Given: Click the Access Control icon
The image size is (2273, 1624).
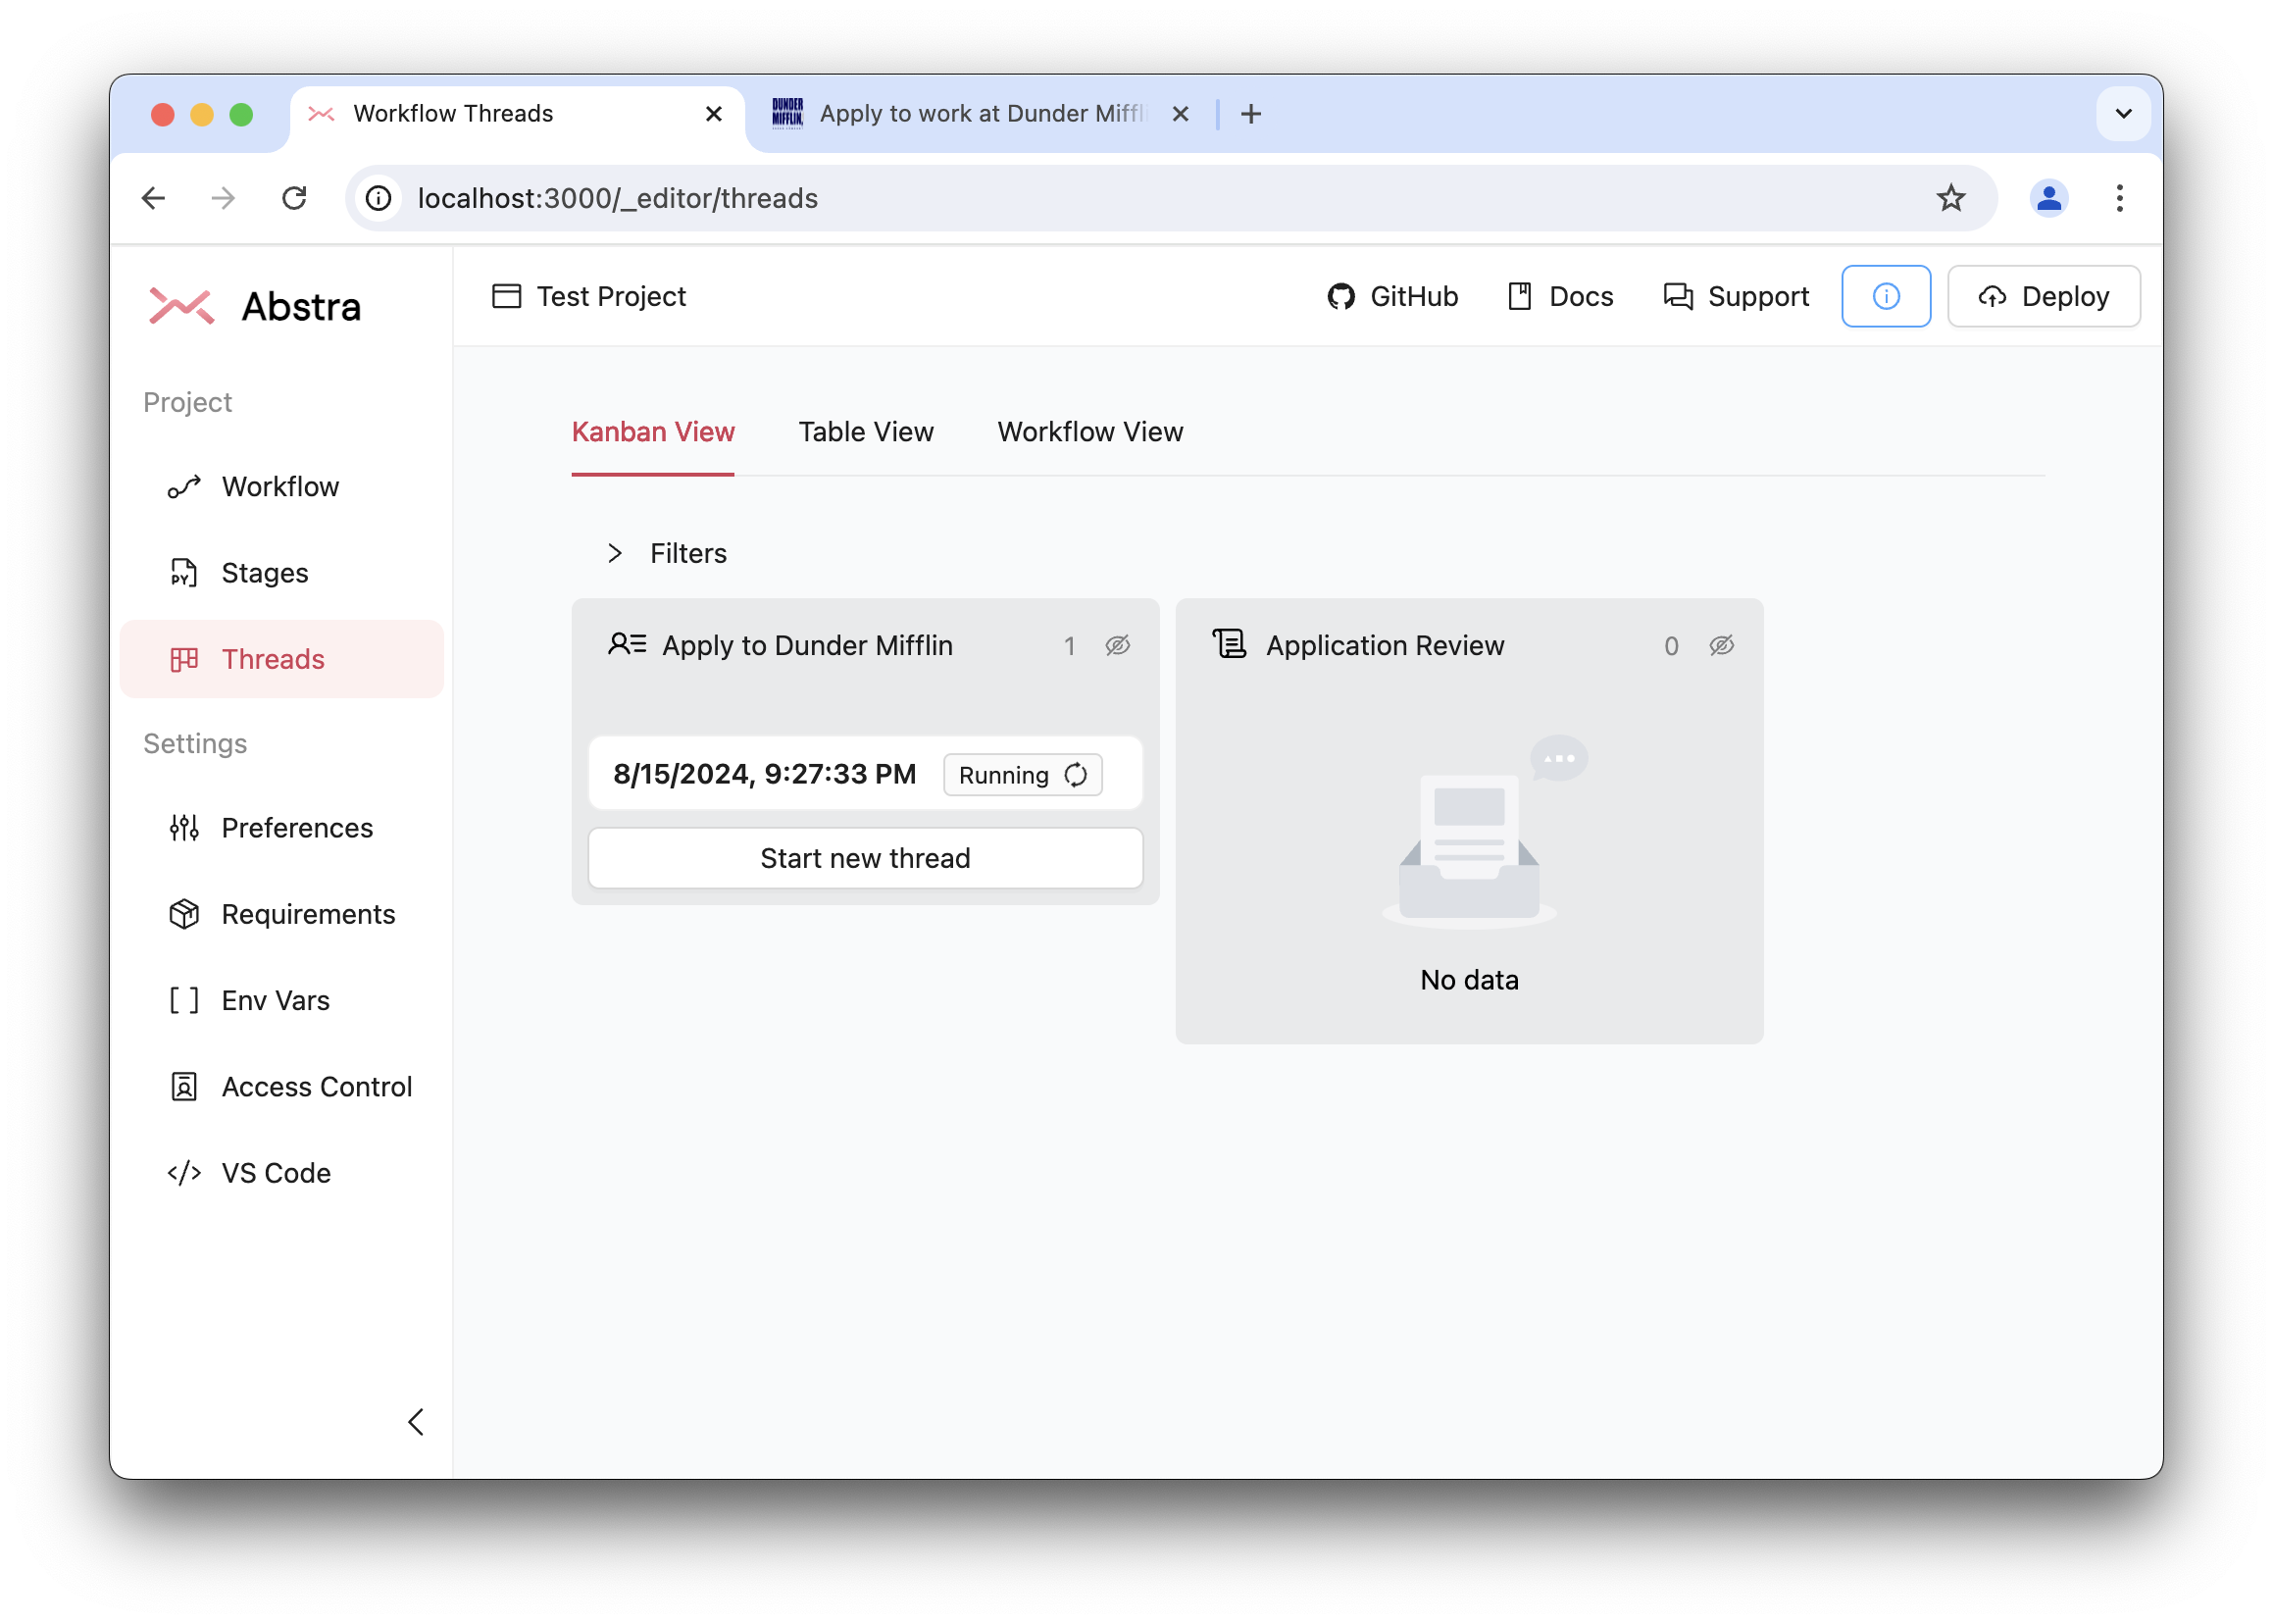Looking at the screenshot, I should (186, 1087).
